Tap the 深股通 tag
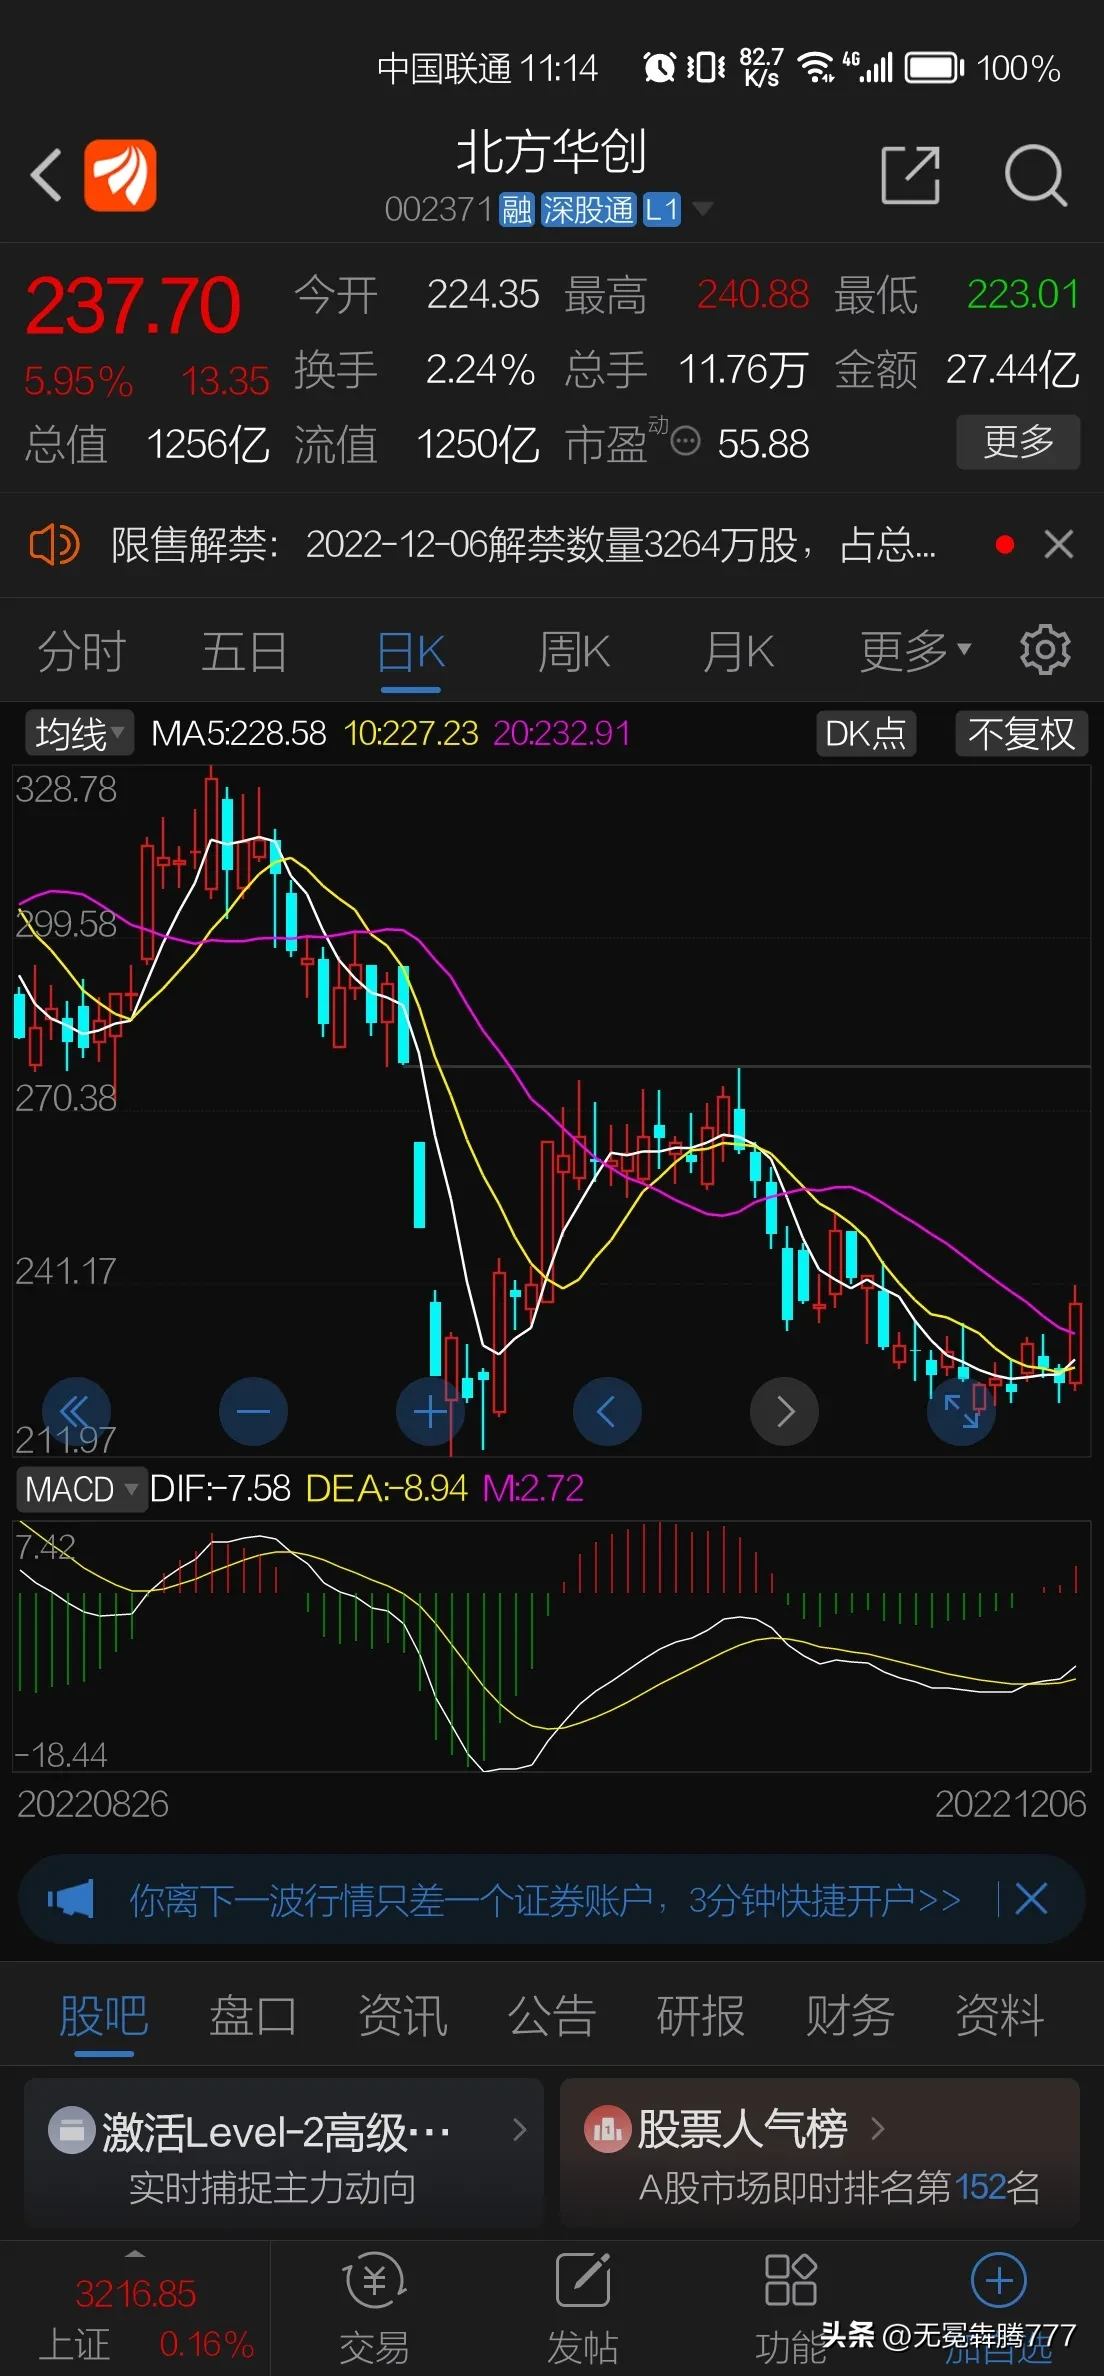This screenshot has height=2376, width=1104. [x=588, y=210]
